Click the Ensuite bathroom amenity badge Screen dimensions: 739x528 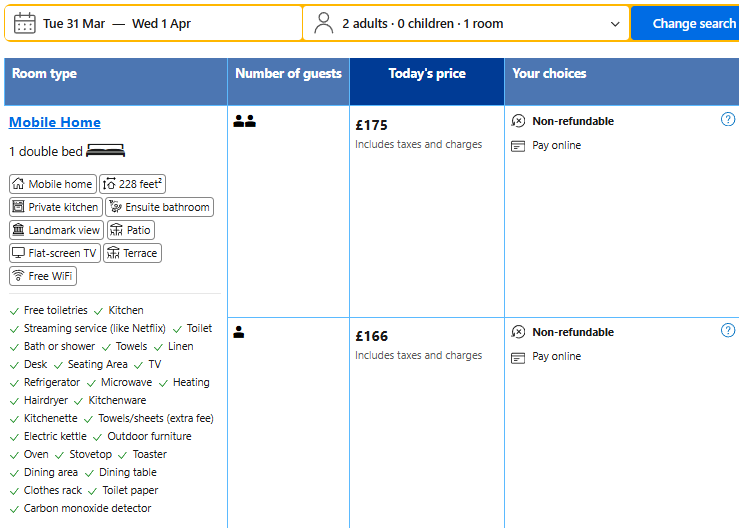159,207
